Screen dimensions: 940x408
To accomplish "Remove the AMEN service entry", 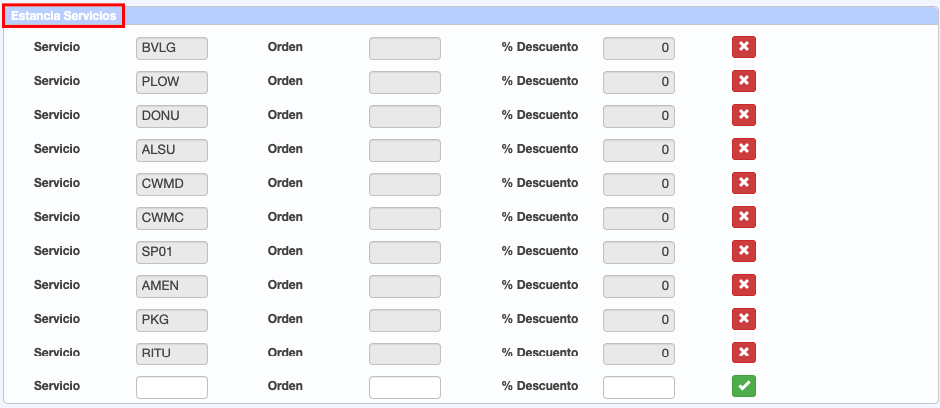I will click(x=743, y=285).
